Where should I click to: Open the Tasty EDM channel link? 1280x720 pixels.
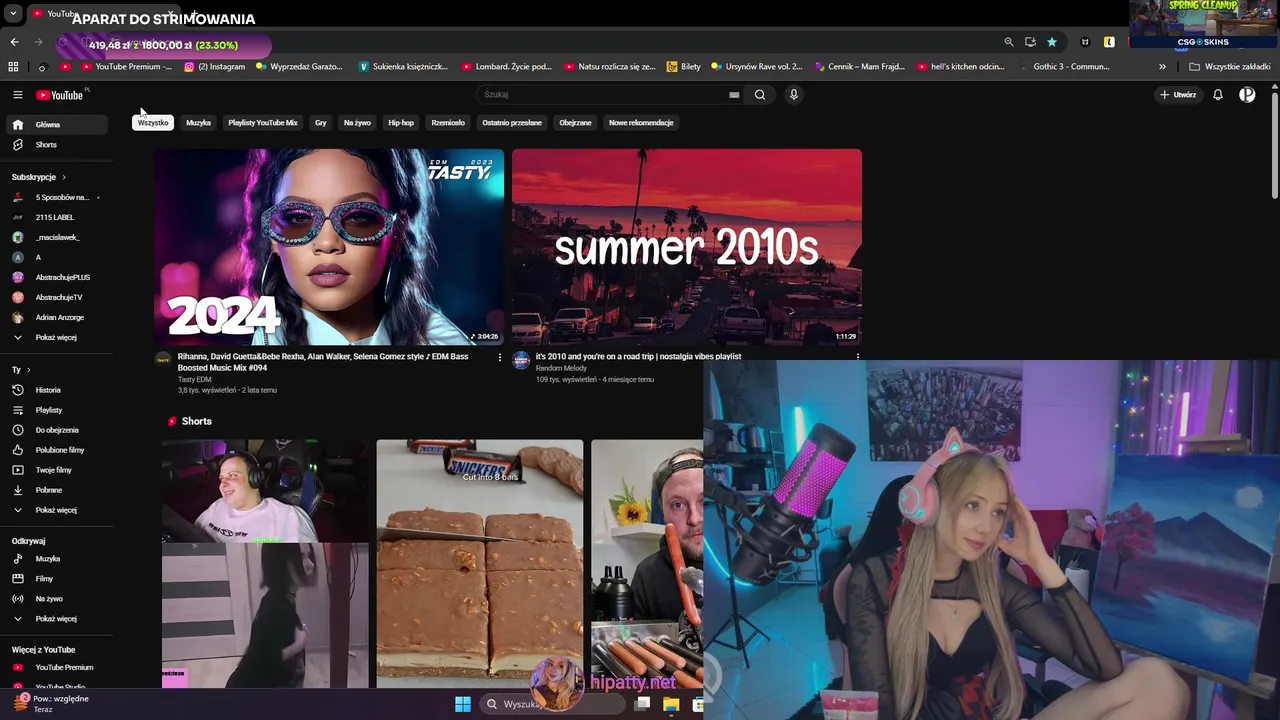(195, 380)
